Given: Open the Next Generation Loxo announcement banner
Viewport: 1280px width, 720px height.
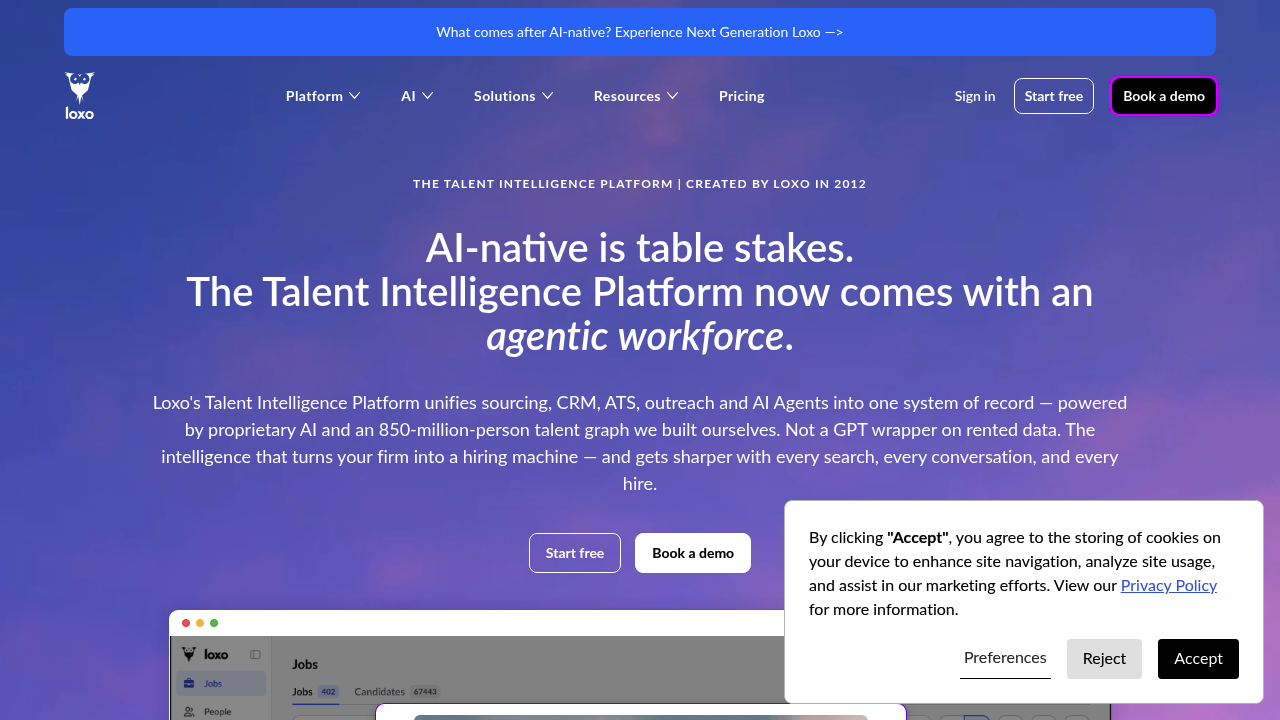Looking at the screenshot, I should coord(640,32).
